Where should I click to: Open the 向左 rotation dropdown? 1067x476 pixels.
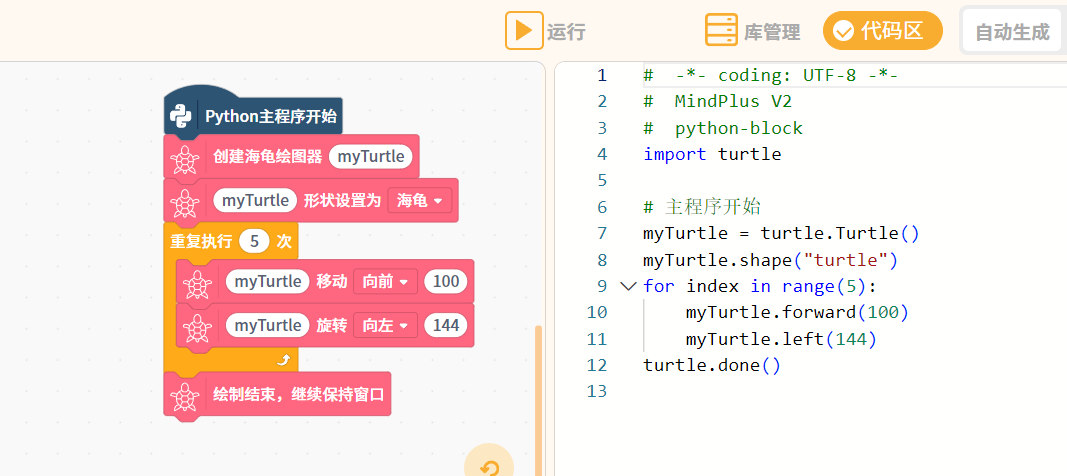click(385, 326)
